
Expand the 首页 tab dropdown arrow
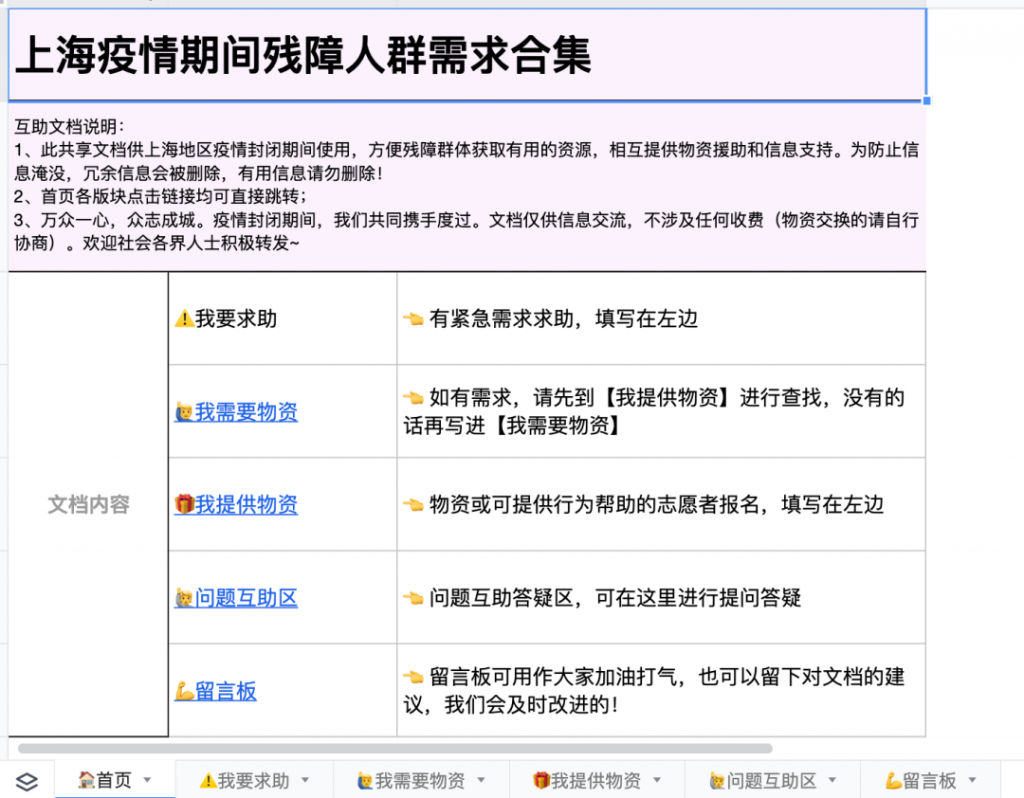pos(148,780)
